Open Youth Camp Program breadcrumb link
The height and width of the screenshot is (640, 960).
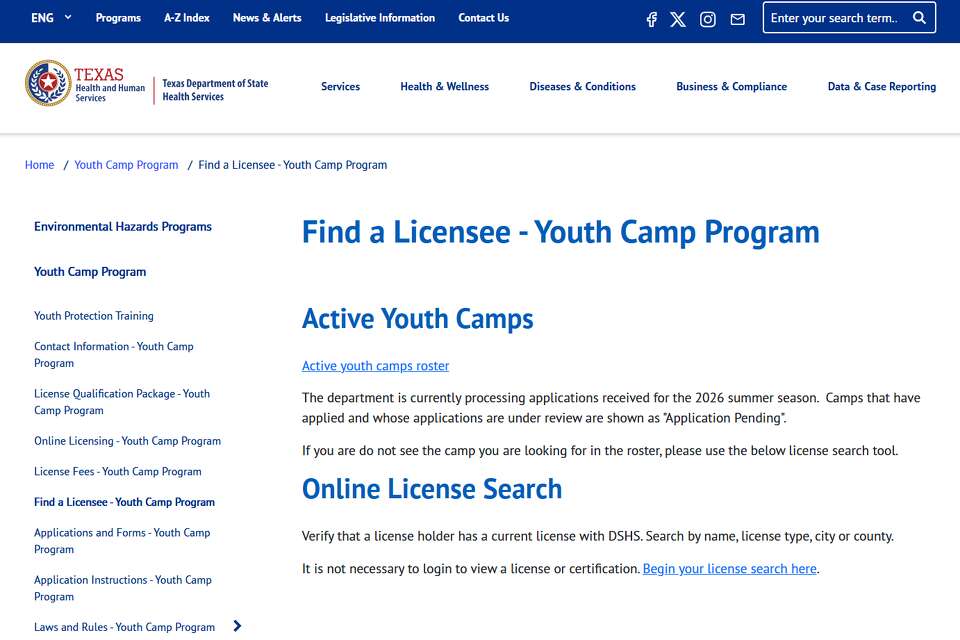point(126,165)
